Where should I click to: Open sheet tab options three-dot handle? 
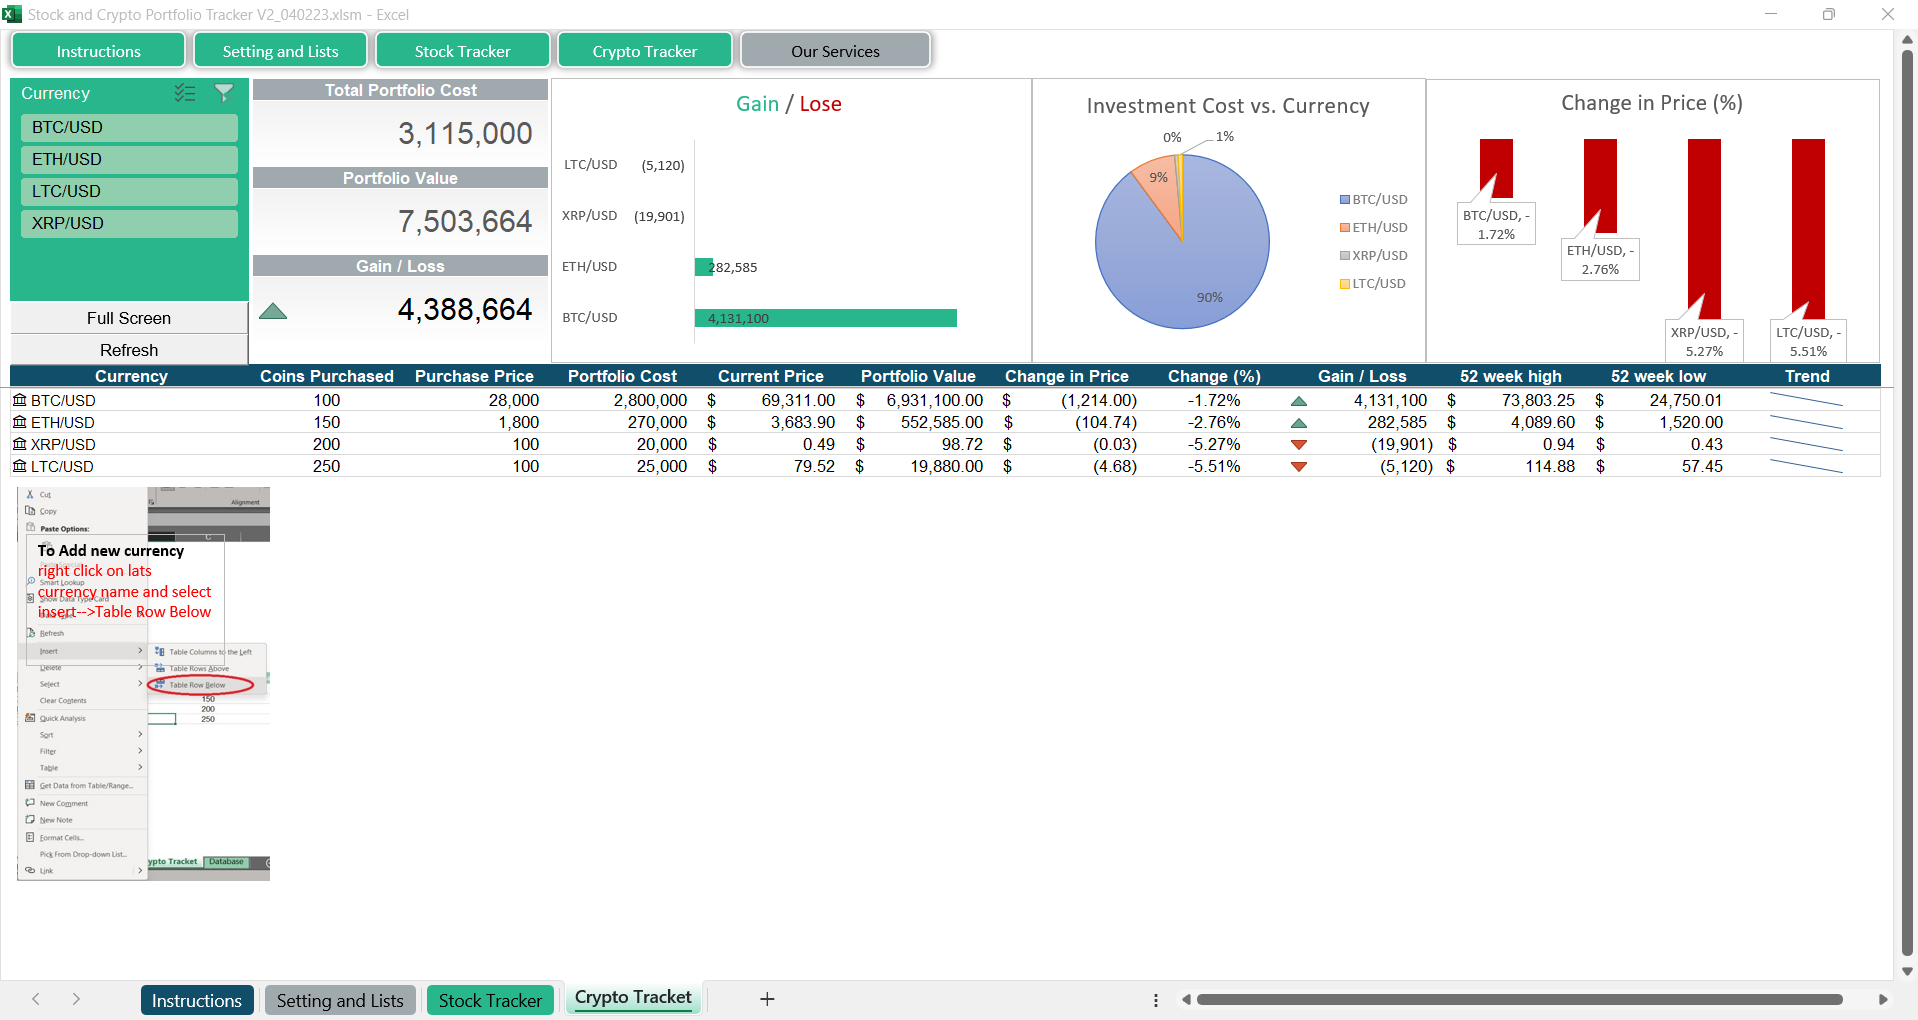pos(1156,1000)
